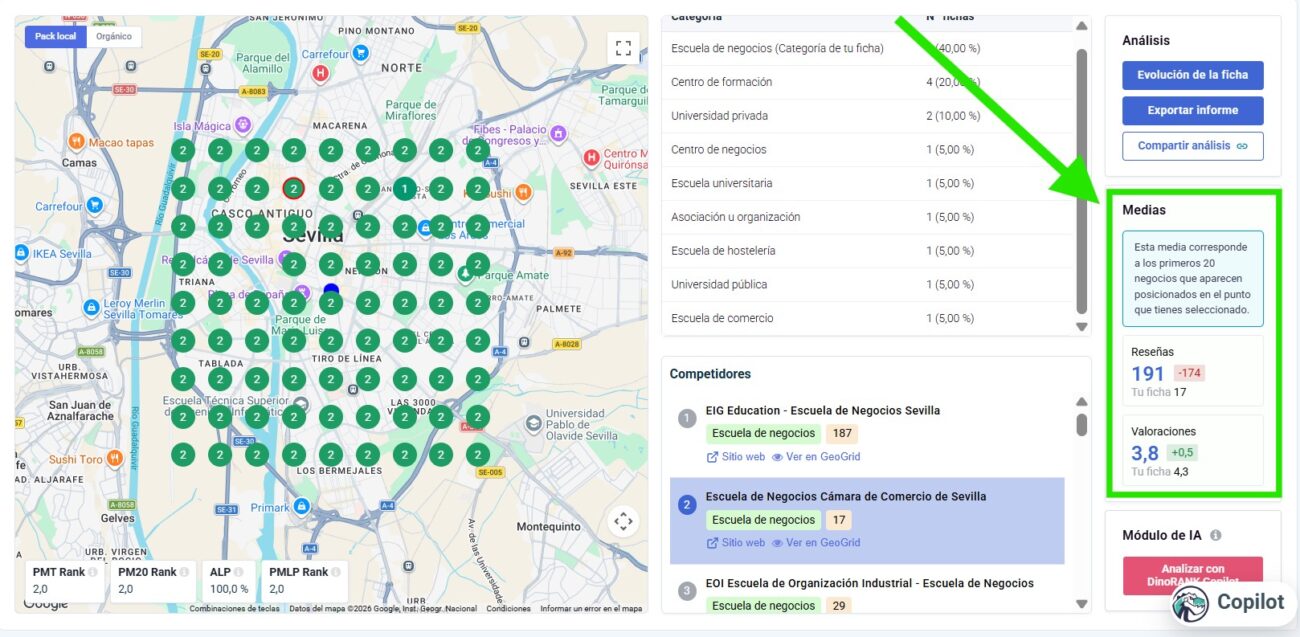
Task: Select the Universidad privada category row
Action: (x=867, y=116)
